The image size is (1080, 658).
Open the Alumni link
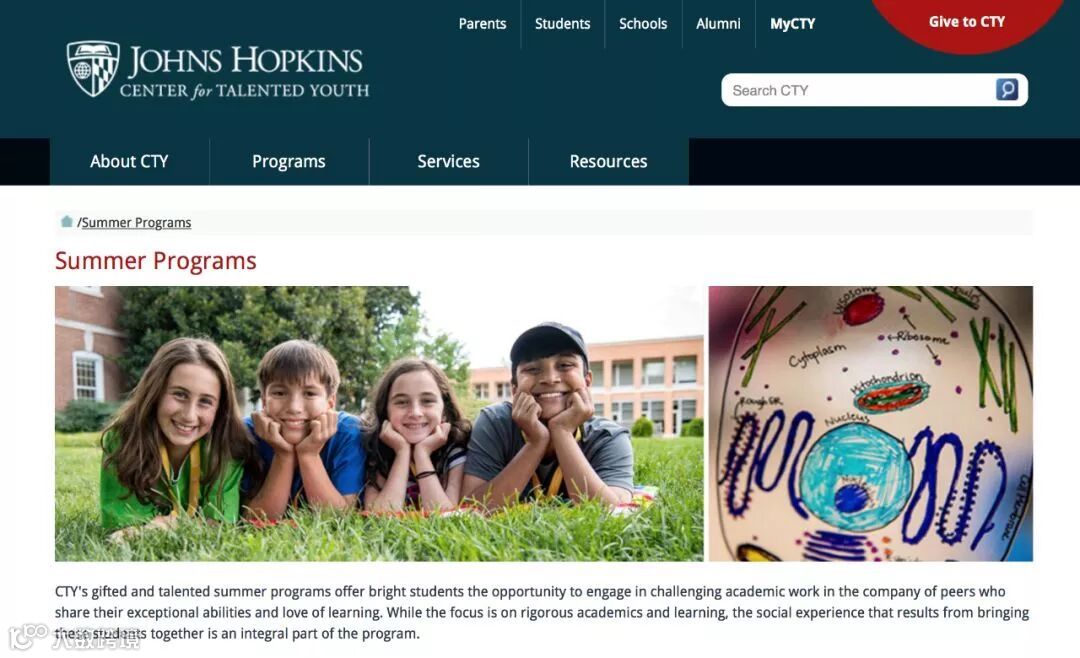(x=718, y=23)
